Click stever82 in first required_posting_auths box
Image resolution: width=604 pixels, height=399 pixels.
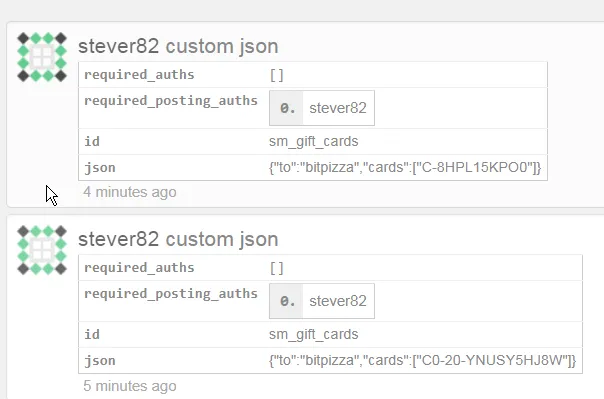[338, 108]
